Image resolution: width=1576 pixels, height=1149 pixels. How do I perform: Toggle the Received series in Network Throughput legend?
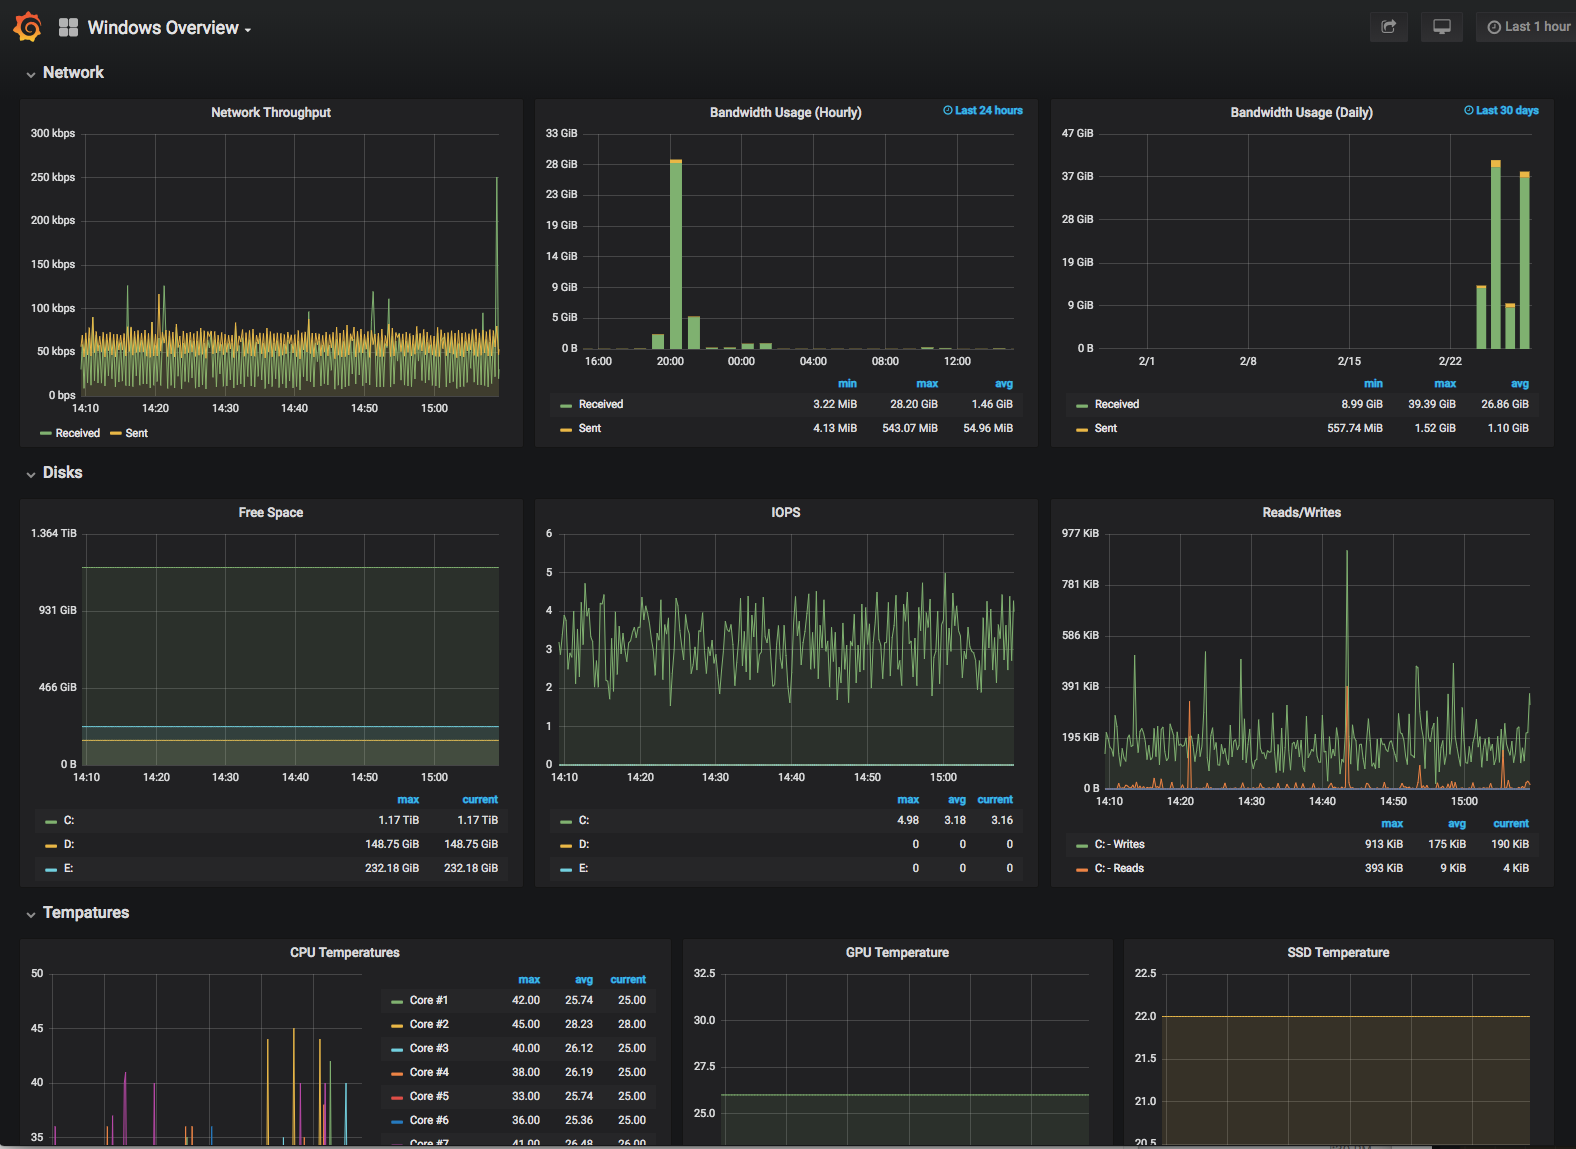(77, 433)
